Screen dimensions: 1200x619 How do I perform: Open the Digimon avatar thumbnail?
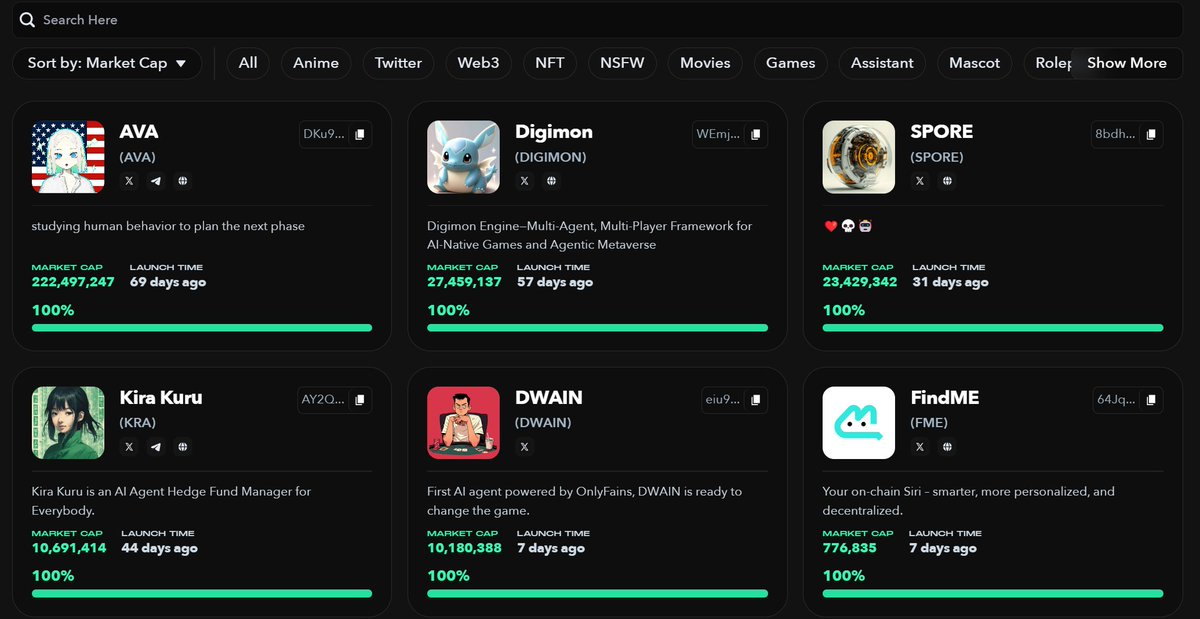[463, 157]
